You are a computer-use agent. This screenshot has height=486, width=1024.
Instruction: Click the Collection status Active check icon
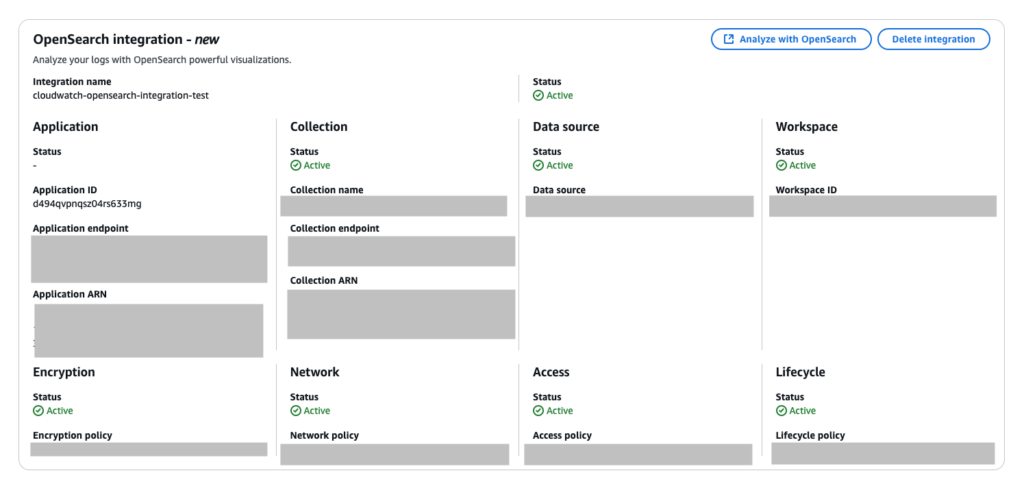pyautogui.click(x=296, y=166)
